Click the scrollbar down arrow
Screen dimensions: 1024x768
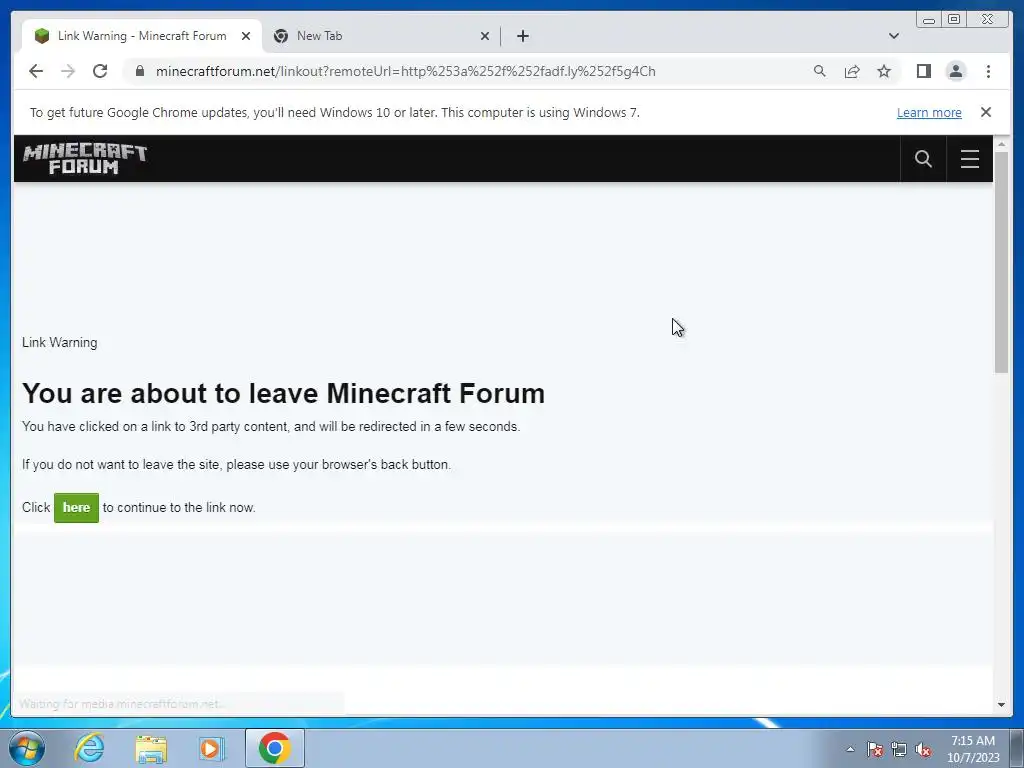coord(1001,705)
